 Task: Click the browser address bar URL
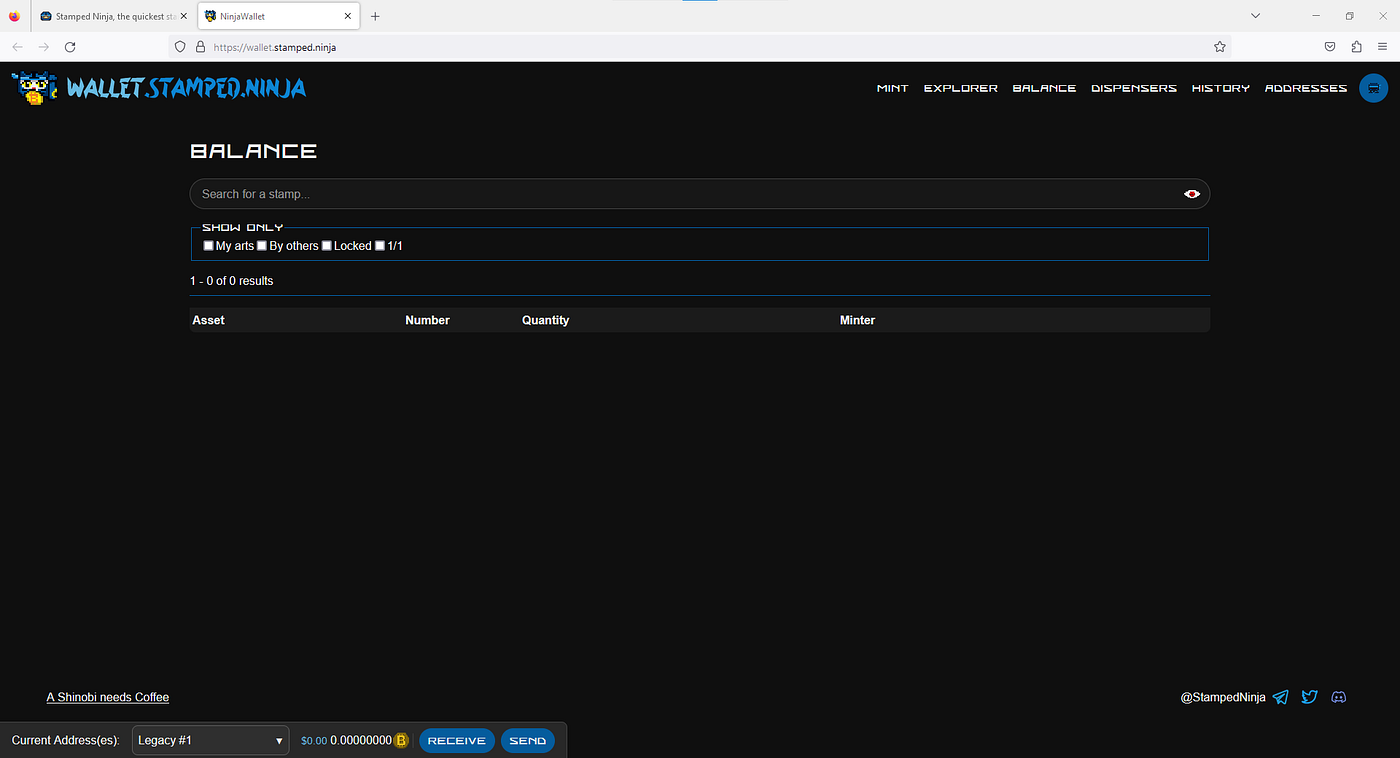(x=275, y=47)
